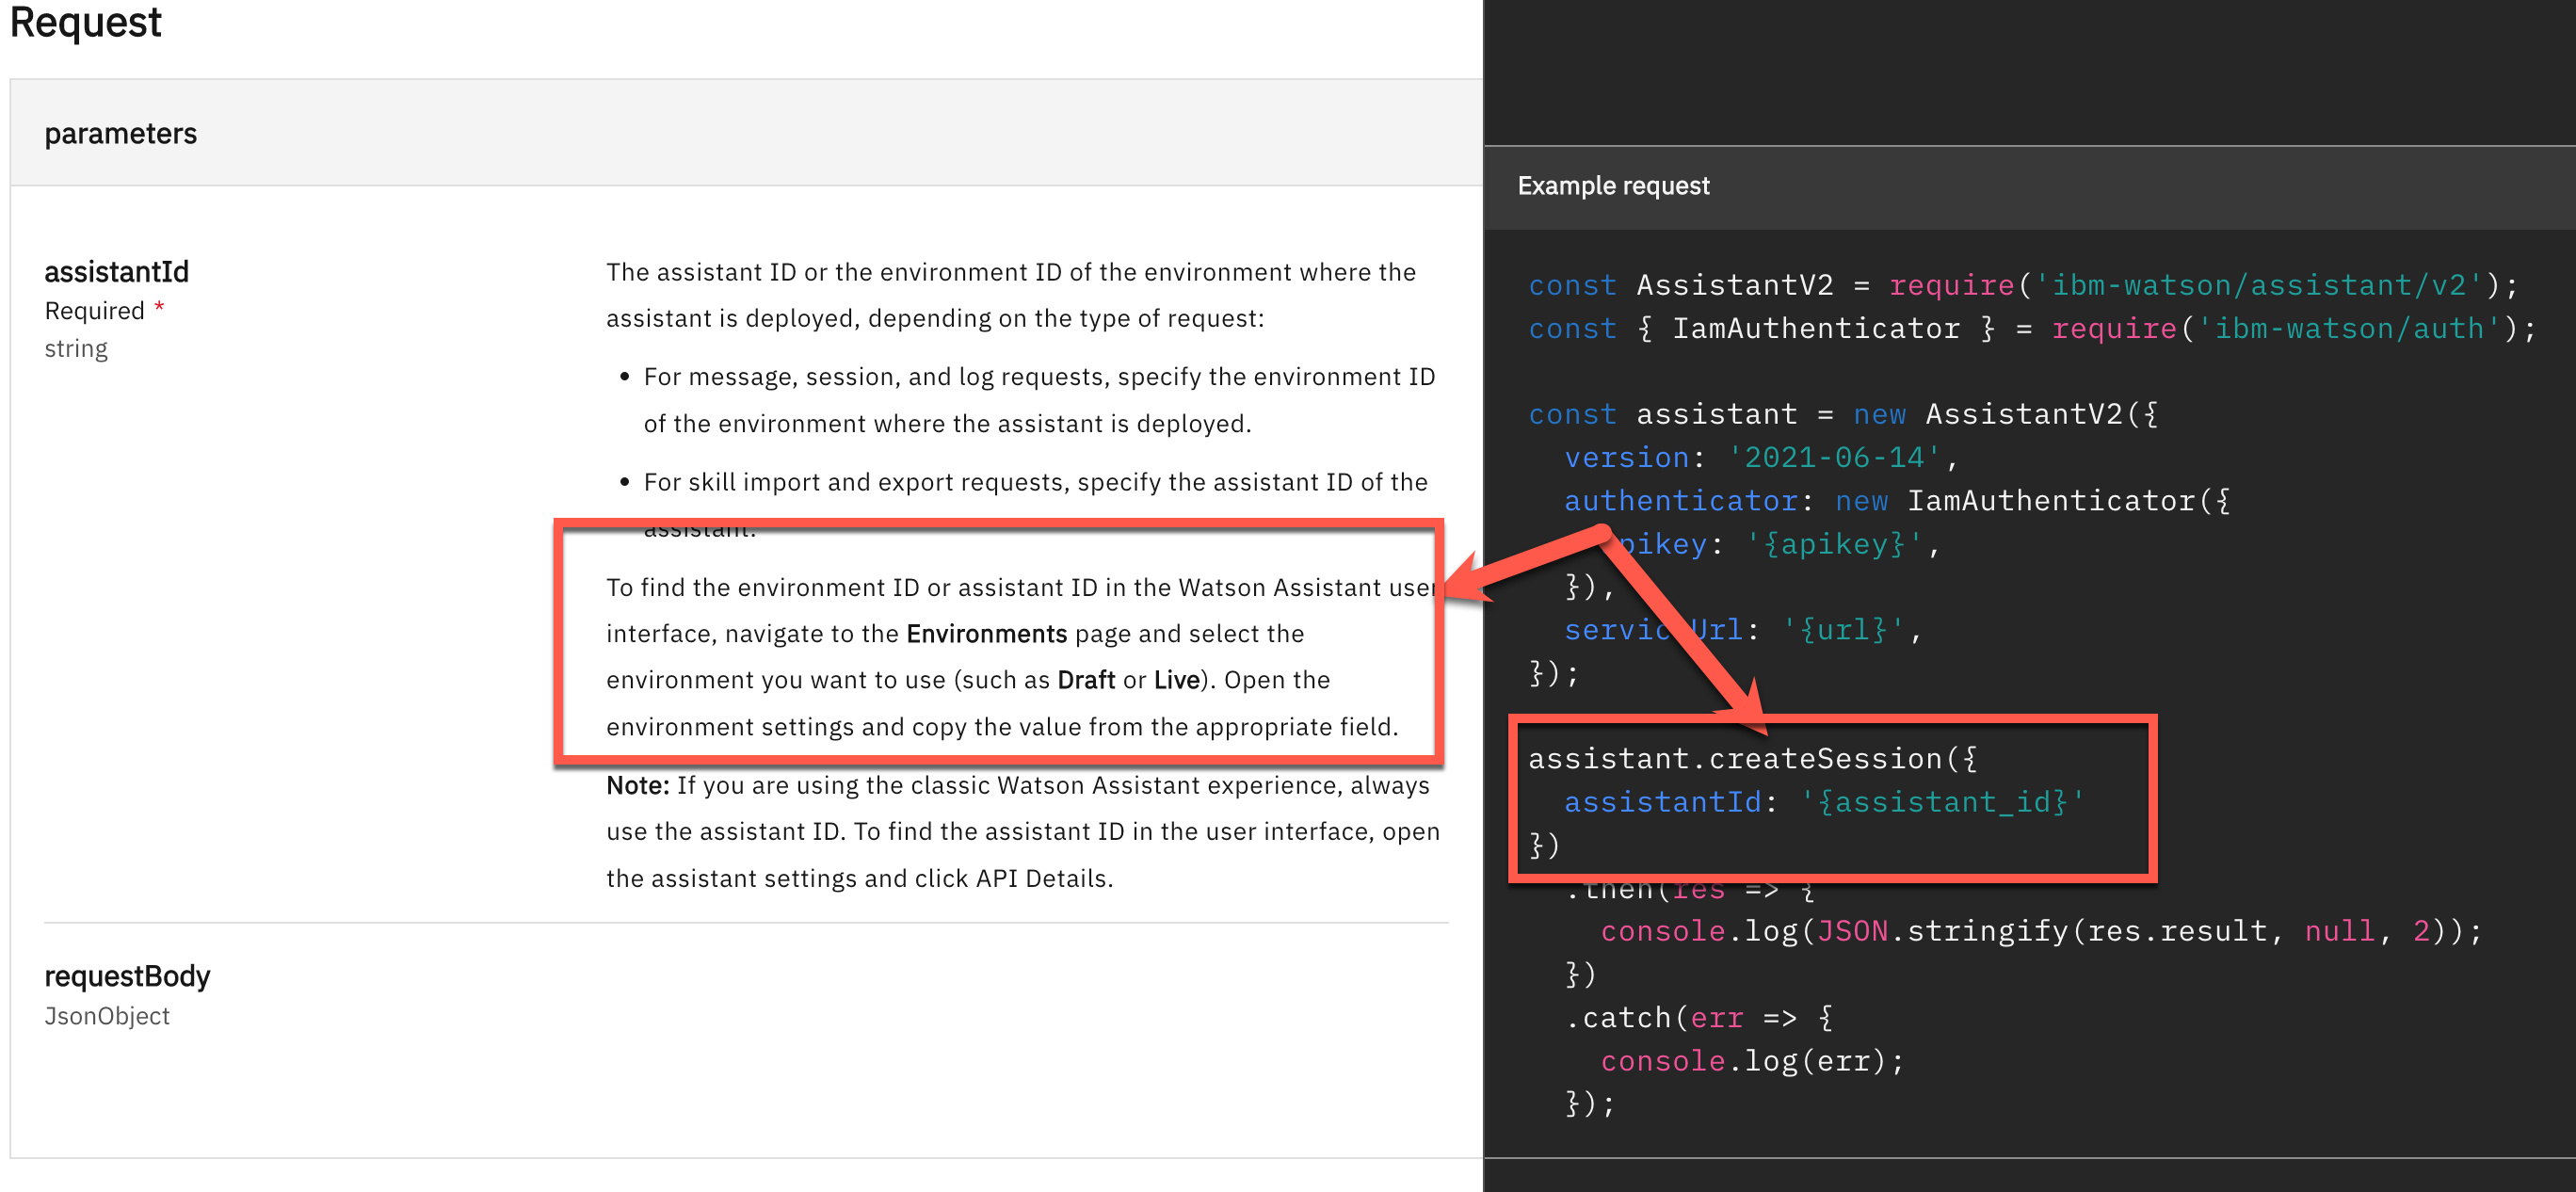Click the "require('ibm-watson/auth')" code line

[2032, 329]
